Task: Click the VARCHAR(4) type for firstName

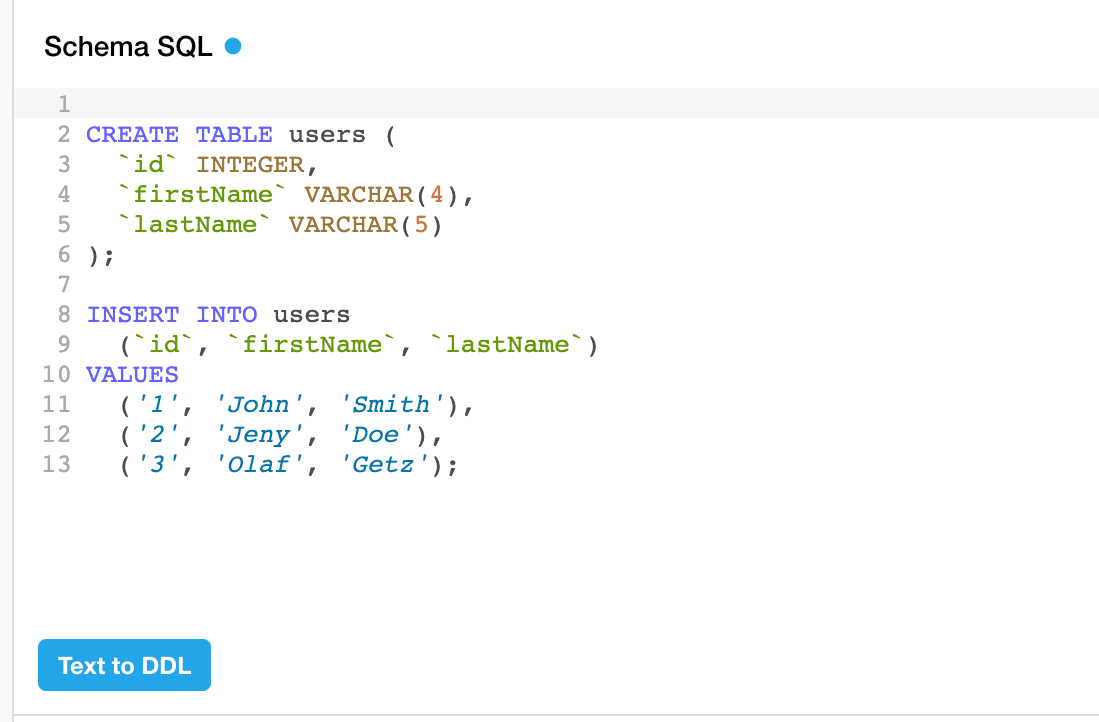Action: tap(380, 195)
